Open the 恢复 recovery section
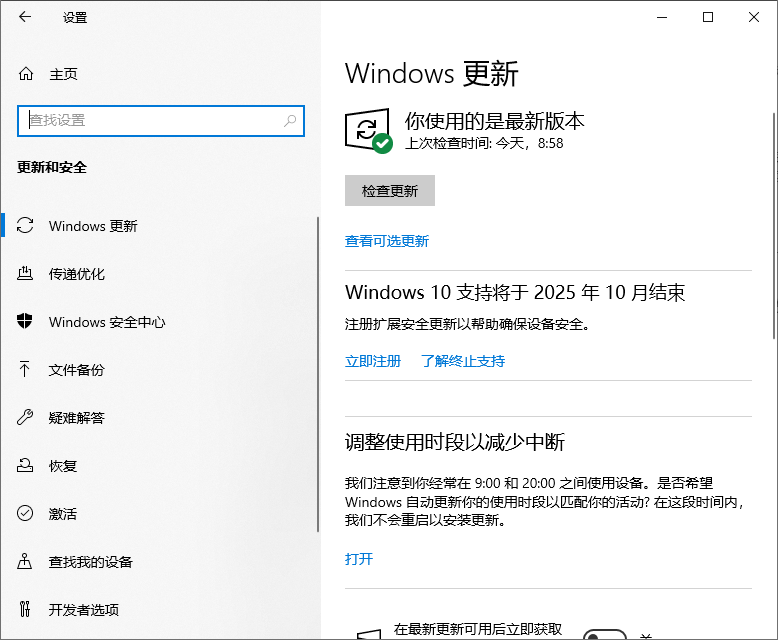 pyautogui.click(x=62, y=466)
